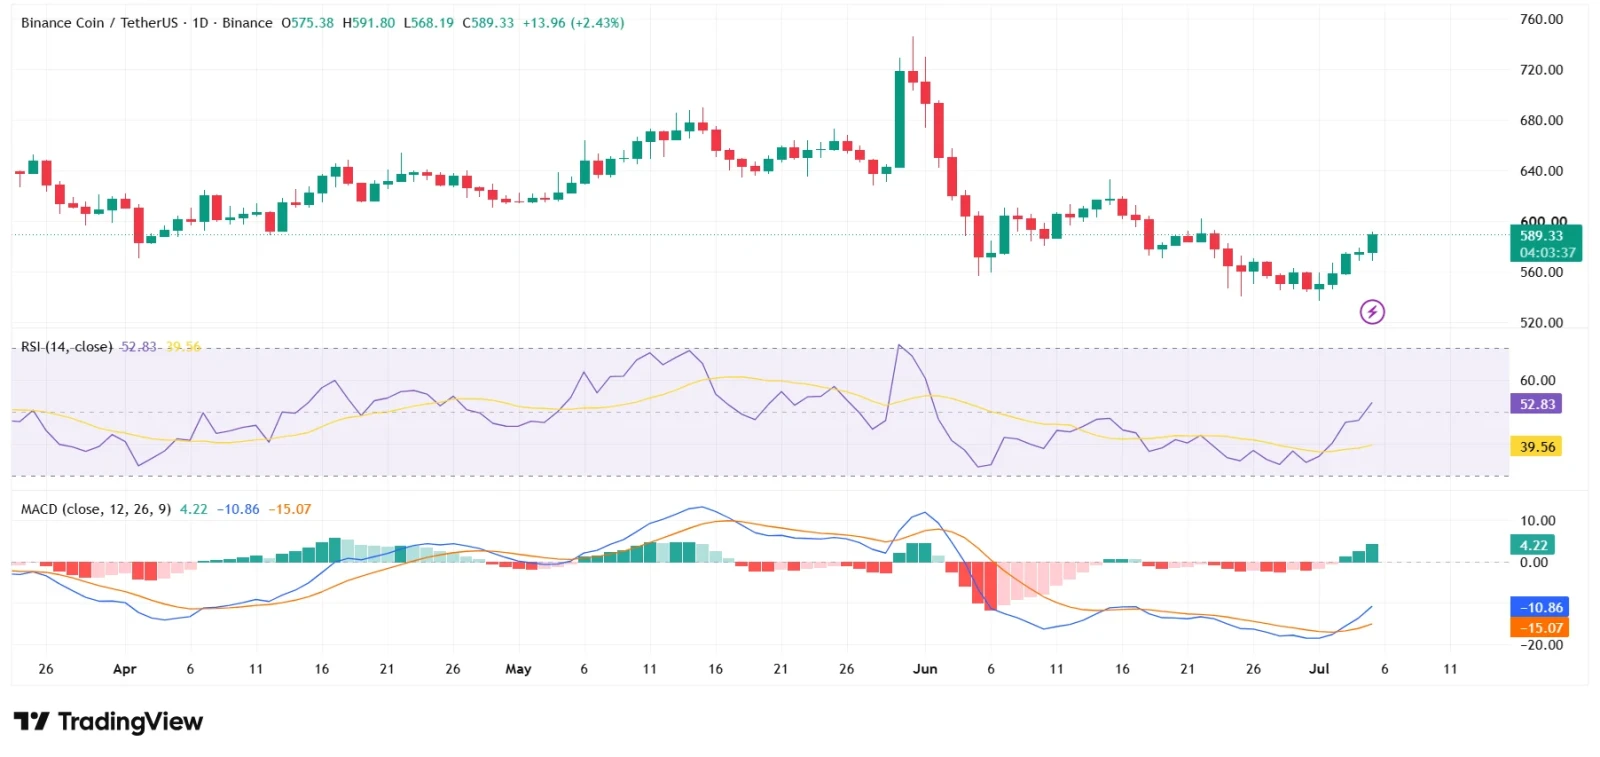Click the high value H591.80
The image size is (1600, 757).
[x=369, y=23]
